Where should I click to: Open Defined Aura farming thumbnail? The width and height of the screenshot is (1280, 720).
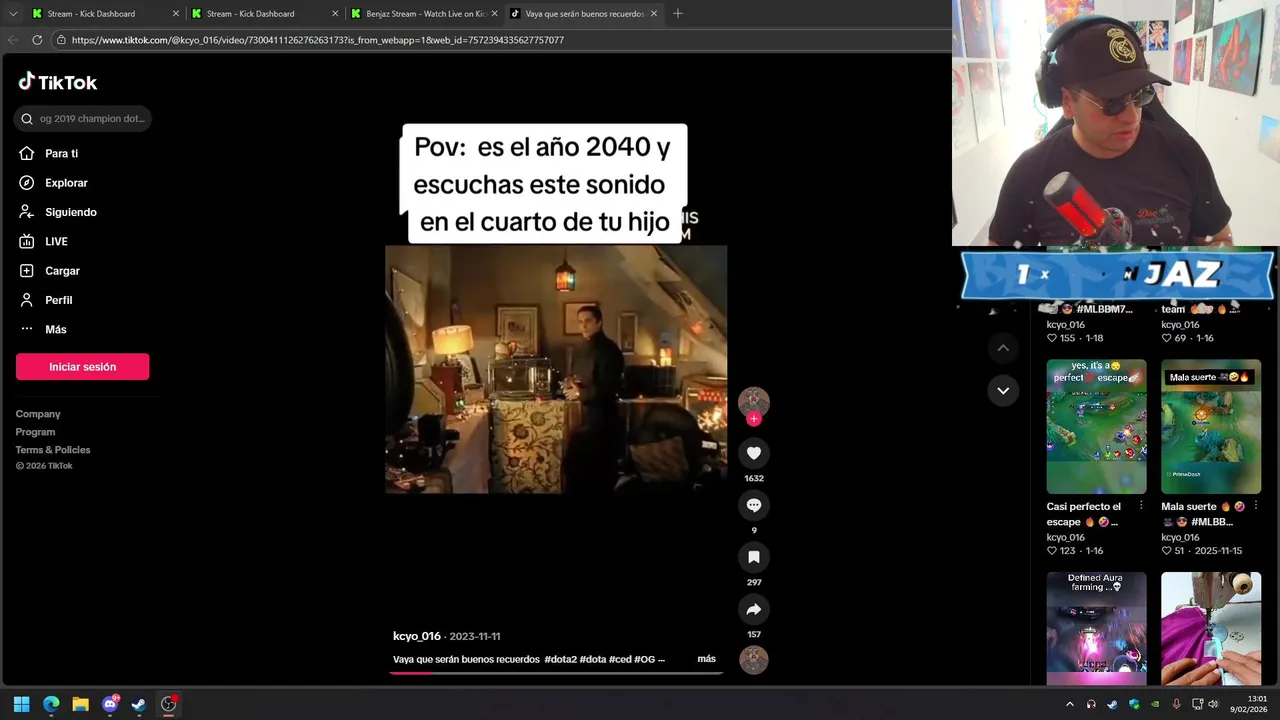1096,628
